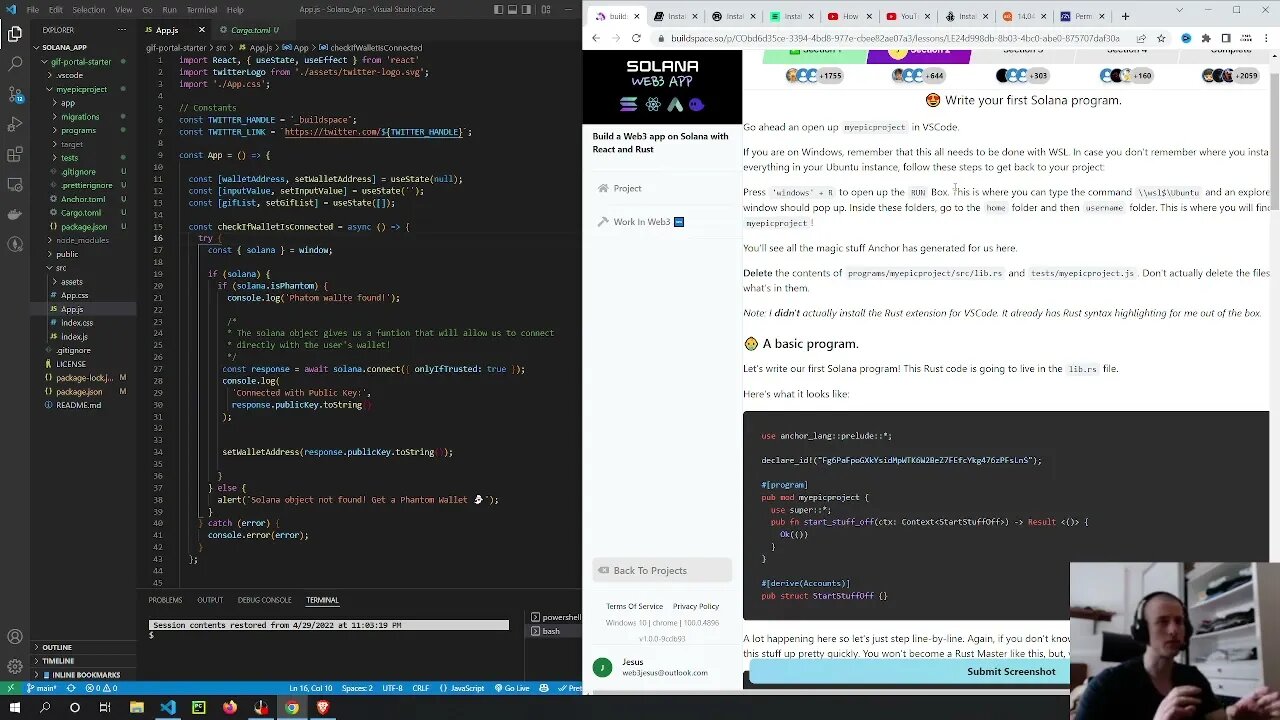Open Chrome extensions puzzle icon
1280x720 pixels.
click(x=1205, y=38)
